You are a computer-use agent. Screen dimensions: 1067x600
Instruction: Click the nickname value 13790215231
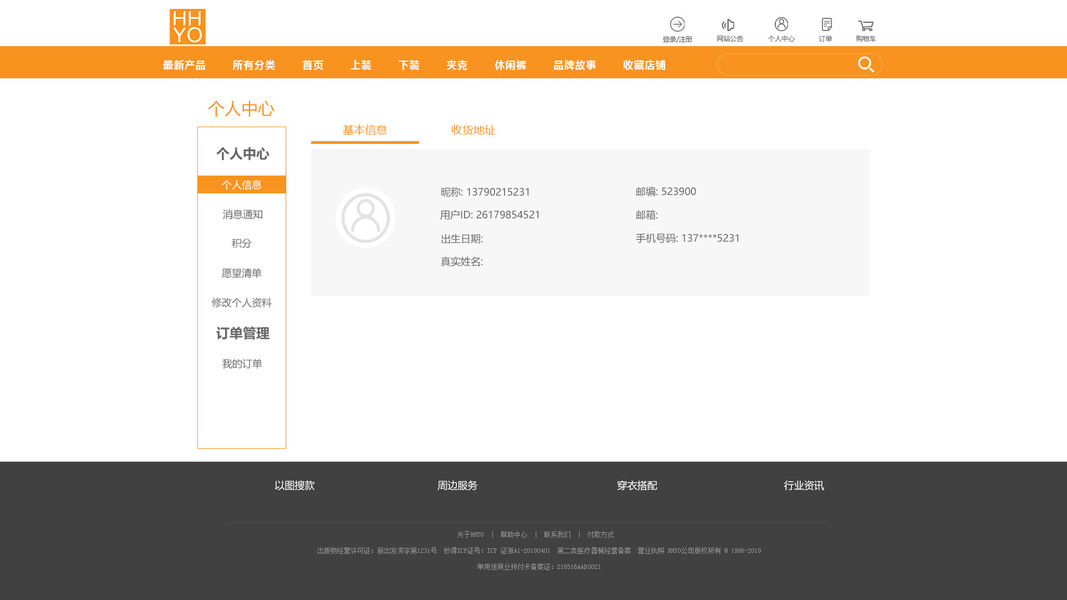coord(498,192)
